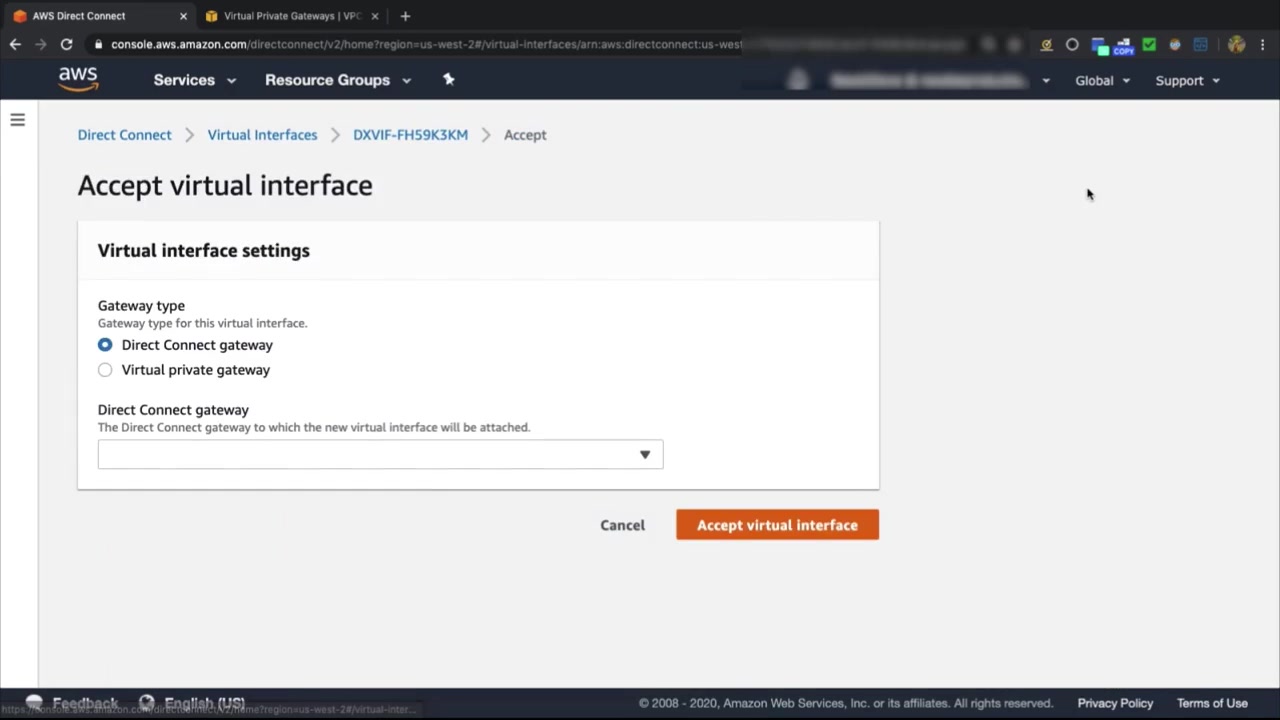Screen dimensions: 1280x720
Task: Click the browser address bar URL
Action: coord(425,44)
